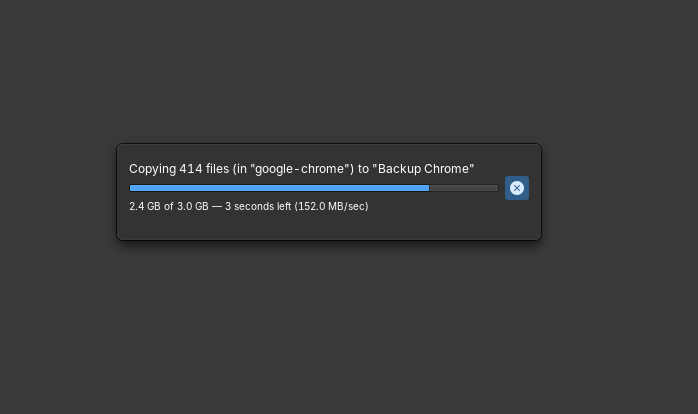
Task: Click the "Backup Chrome" destination name
Action: pyautogui.click(x=423, y=169)
